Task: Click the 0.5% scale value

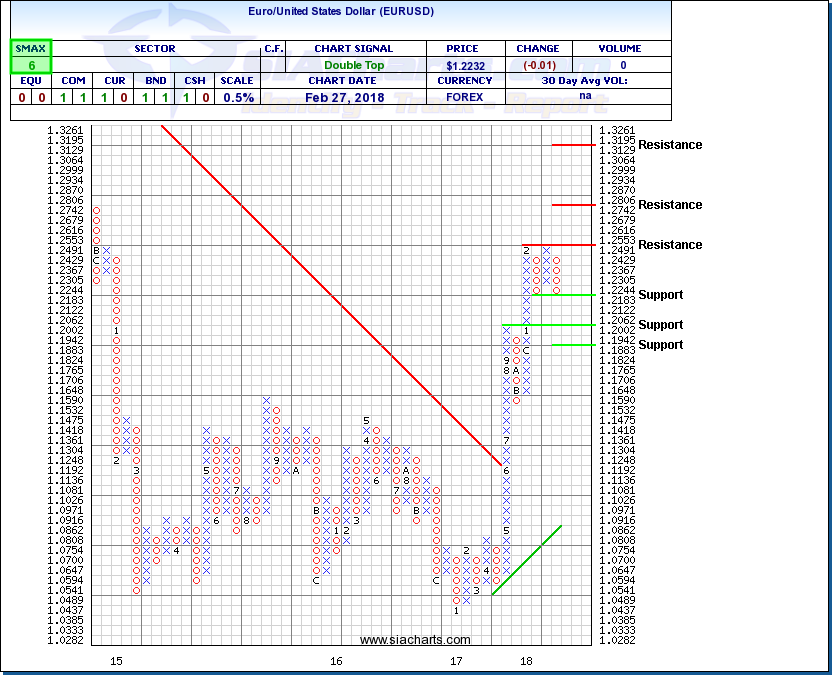Action: point(238,97)
